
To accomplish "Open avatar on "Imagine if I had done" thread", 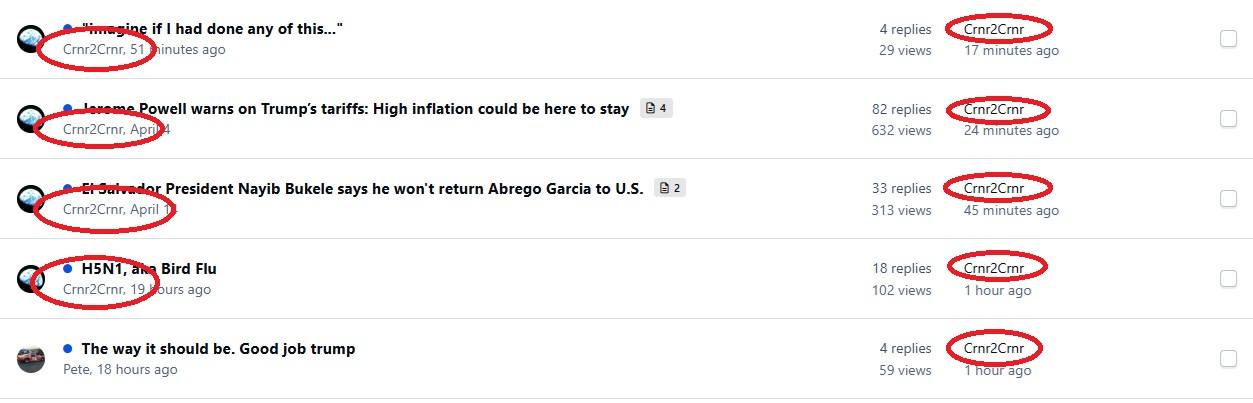I will (31, 39).
